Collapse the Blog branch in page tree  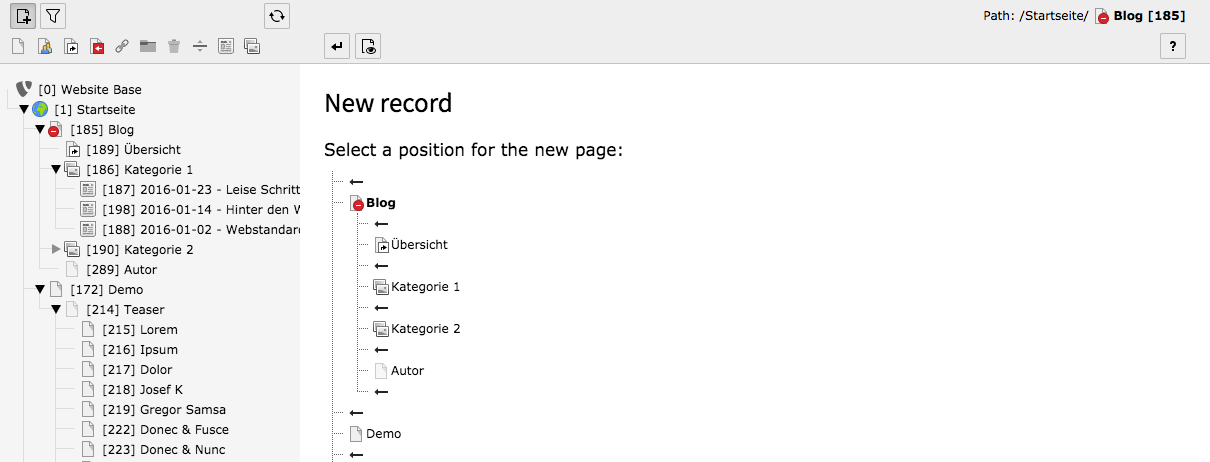coord(40,129)
